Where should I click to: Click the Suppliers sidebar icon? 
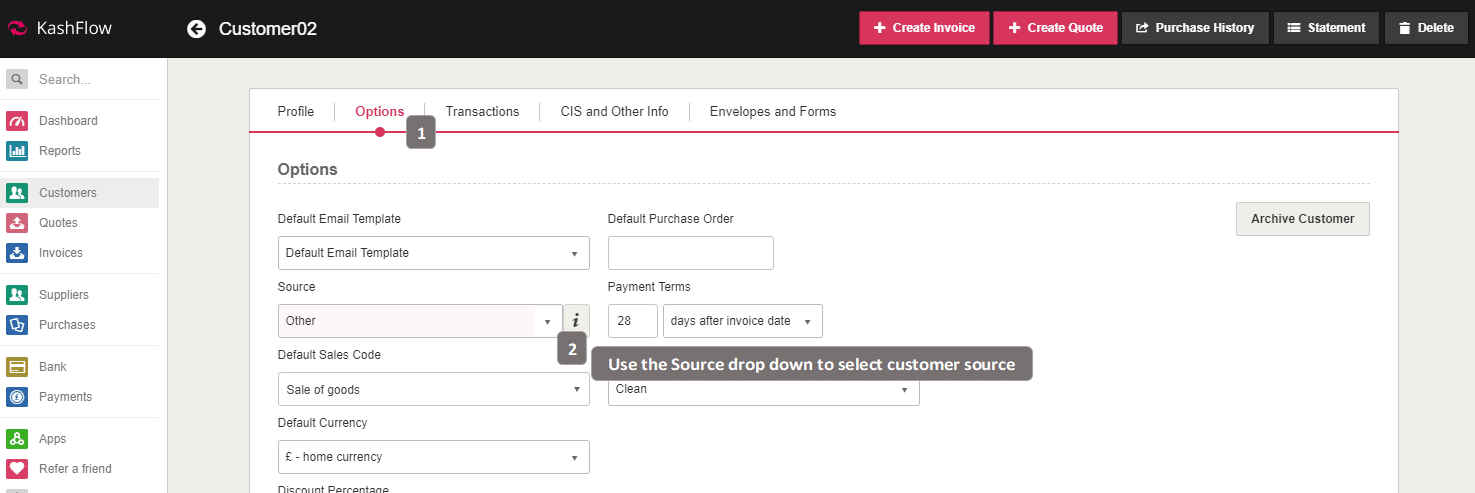coord(17,295)
